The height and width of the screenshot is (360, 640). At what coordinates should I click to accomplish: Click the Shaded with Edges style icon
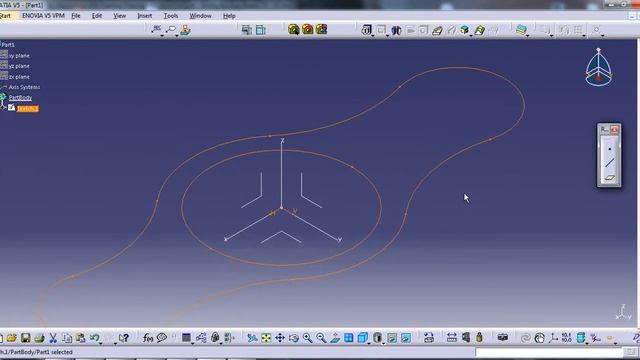click(378, 338)
